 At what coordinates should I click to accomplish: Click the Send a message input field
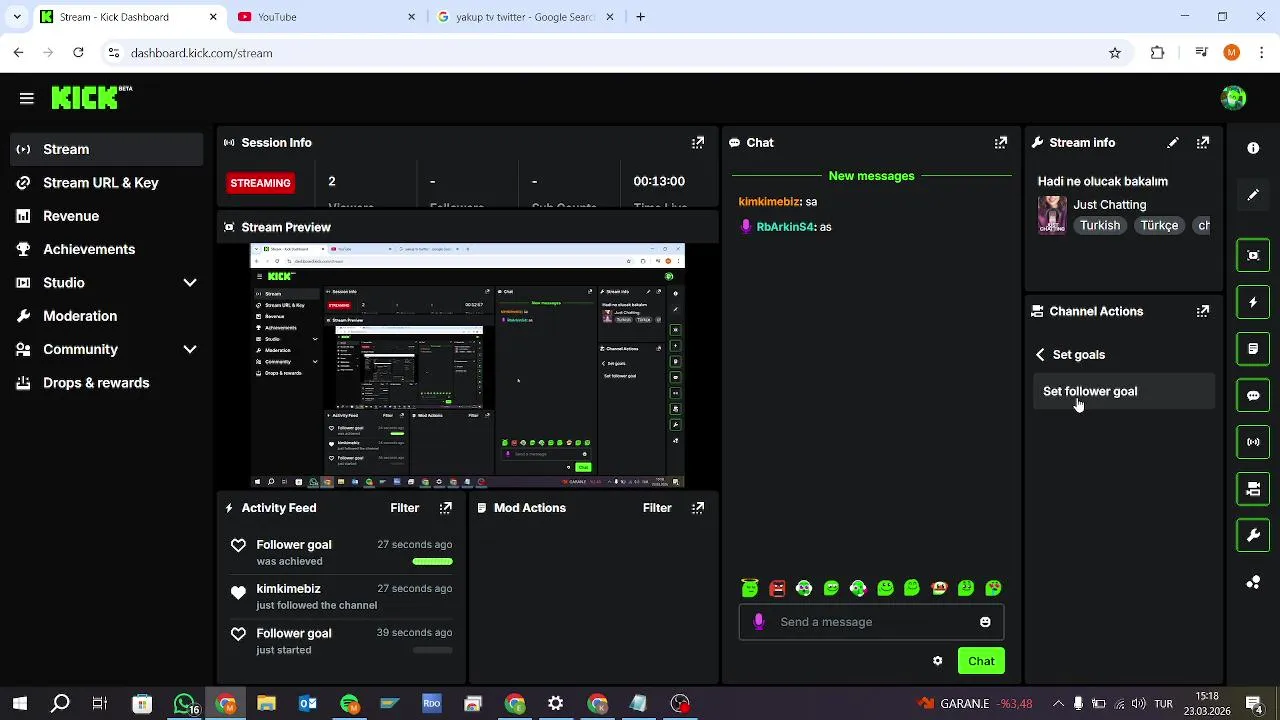click(871, 622)
